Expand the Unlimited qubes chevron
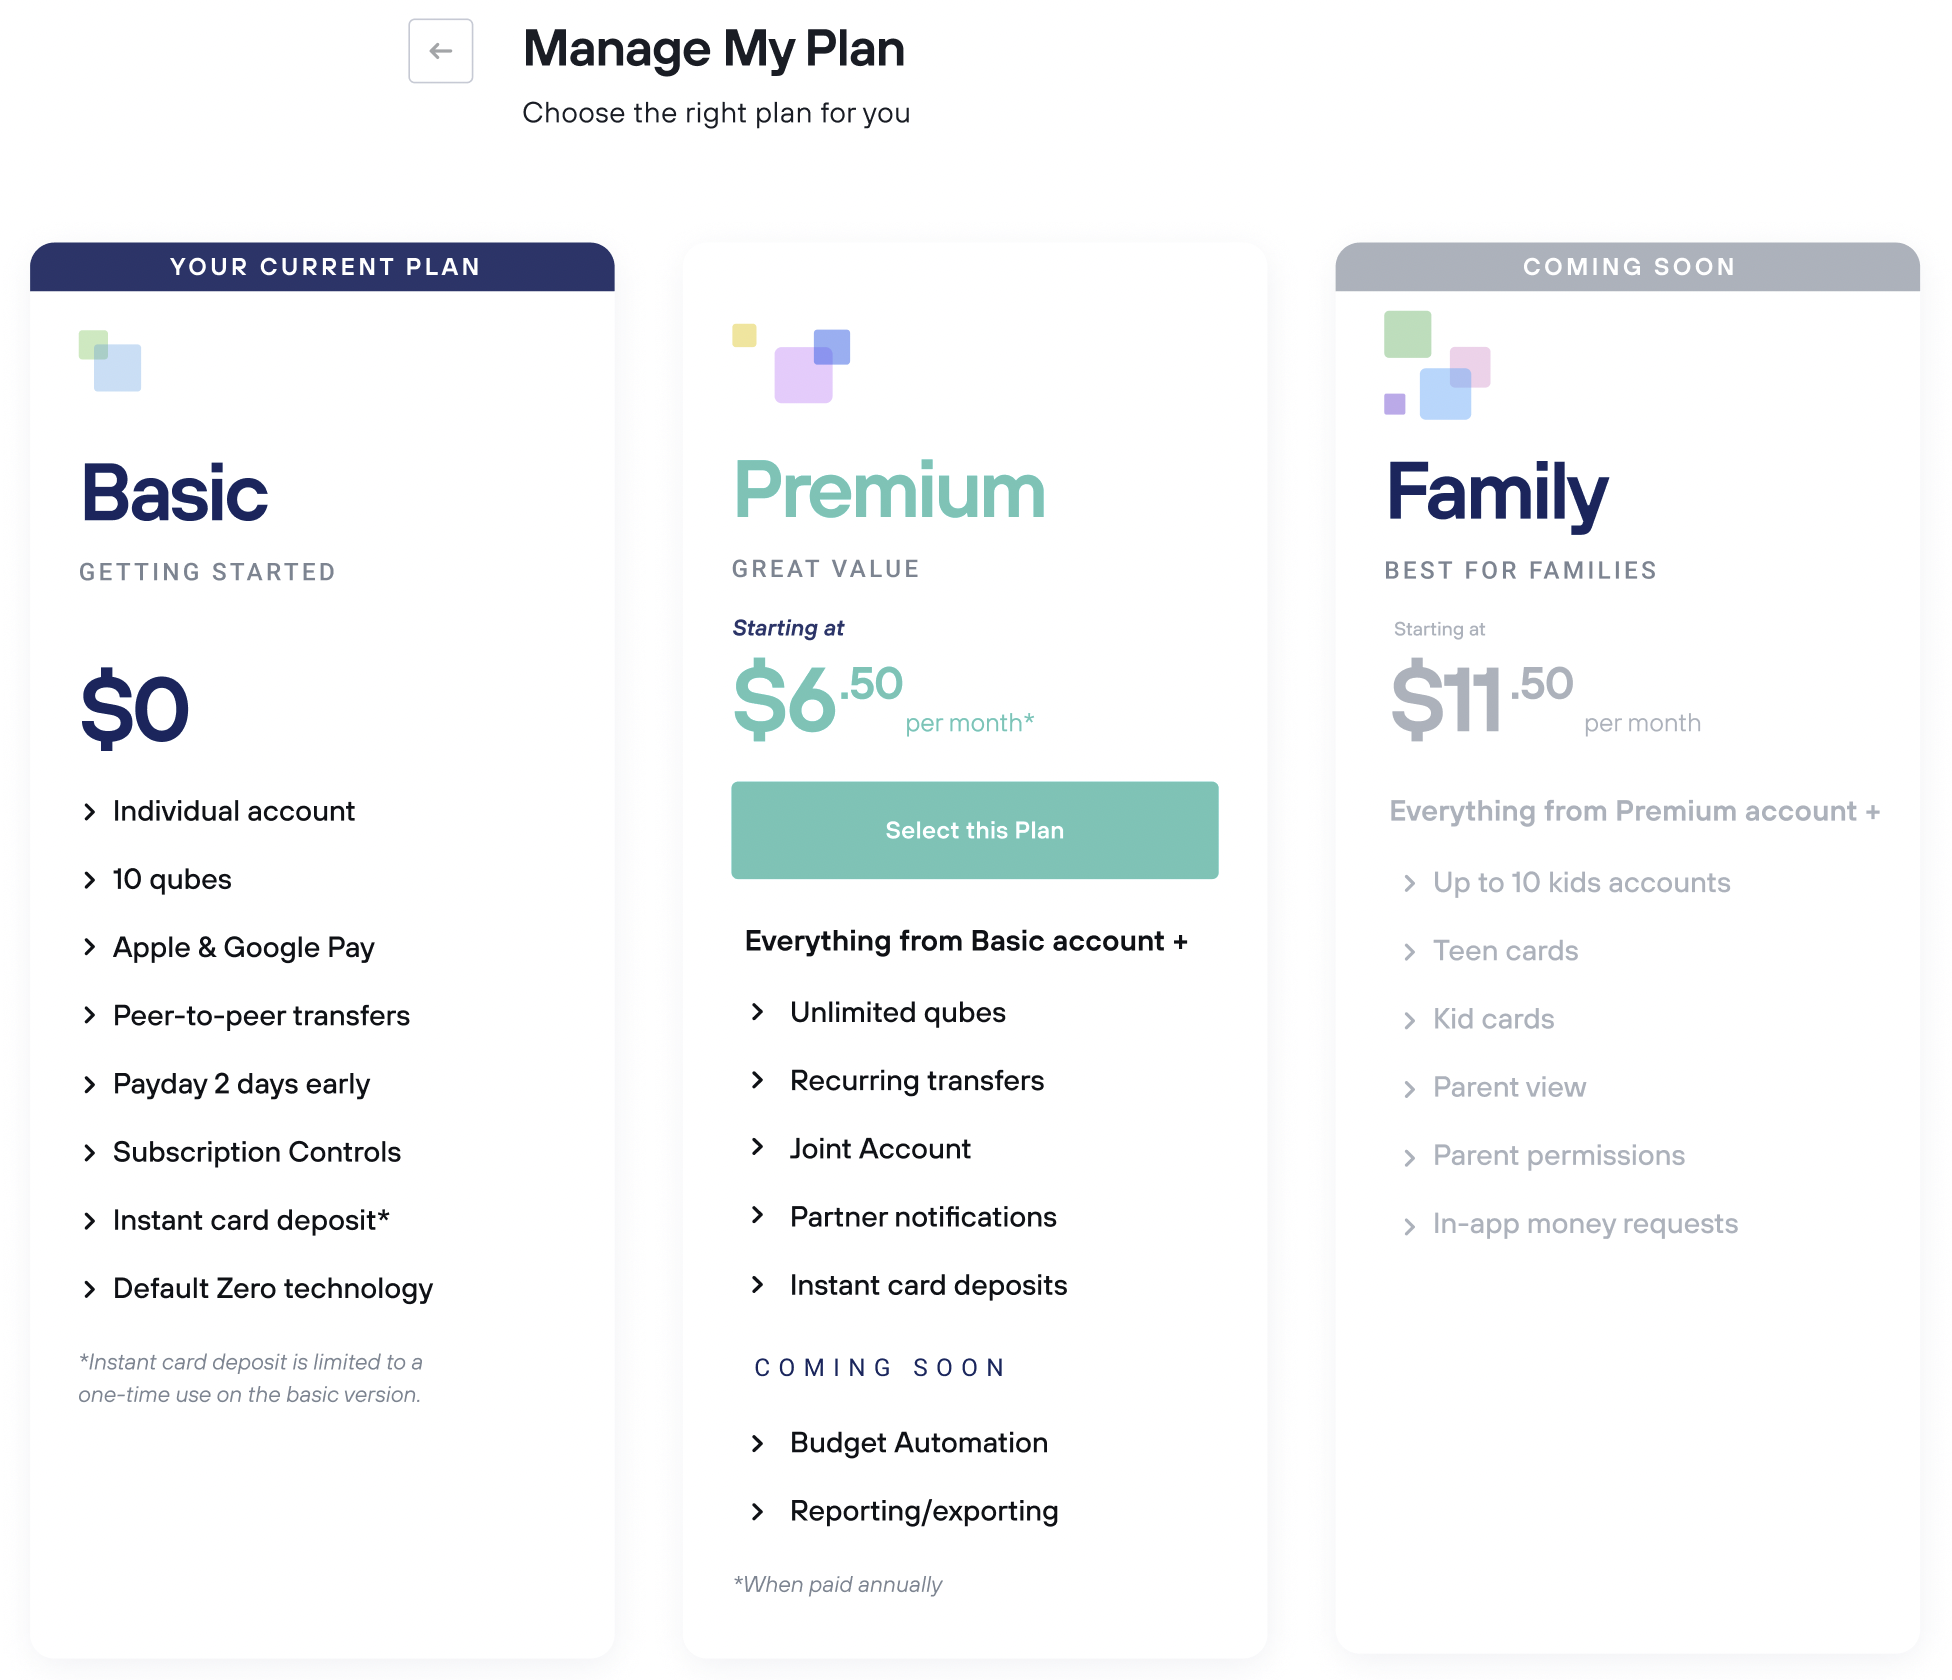This screenshot has height=1680, width=1952. coord(758,1012)
